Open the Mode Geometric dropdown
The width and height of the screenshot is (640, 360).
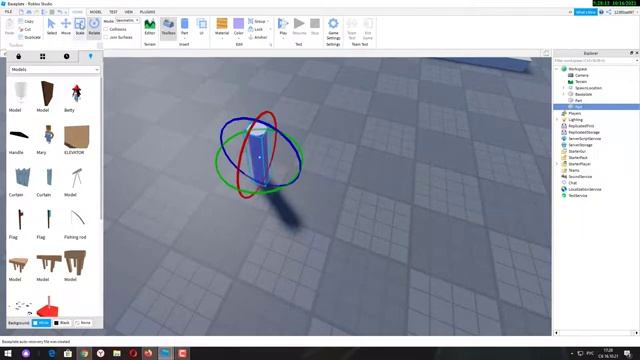click(x=127, y=20)
